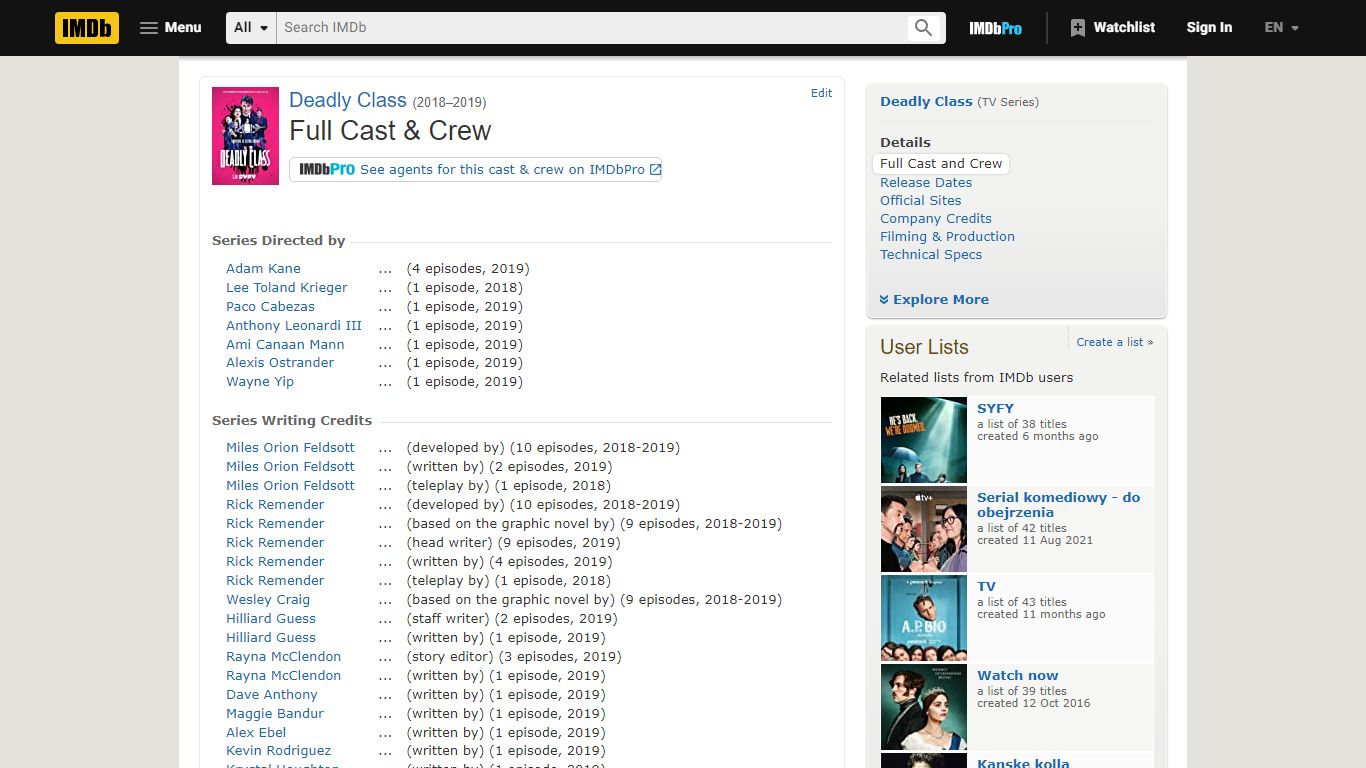Open the Watchlist with bookmark icon
This screenshot has height=768, width=1366.
click(x=1112, y=28)
